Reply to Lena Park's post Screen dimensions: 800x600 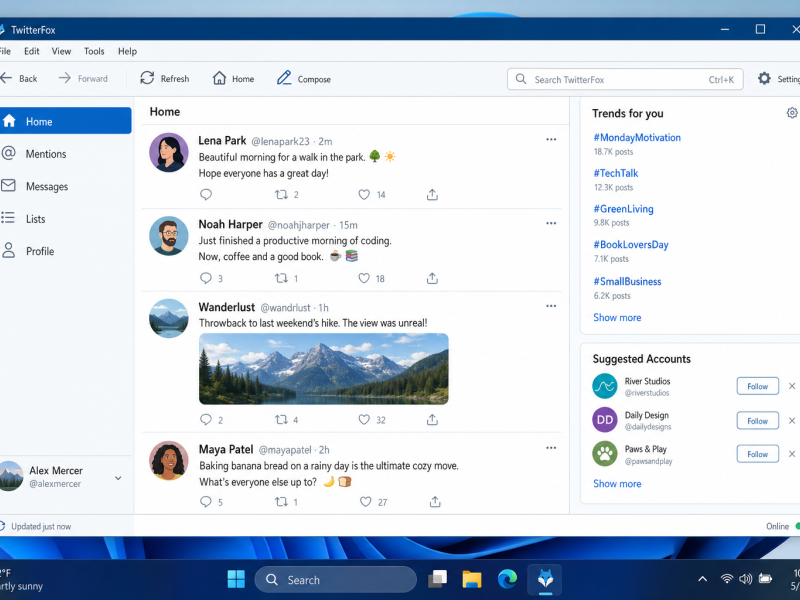pyautogui.click(x=206, y=194)
